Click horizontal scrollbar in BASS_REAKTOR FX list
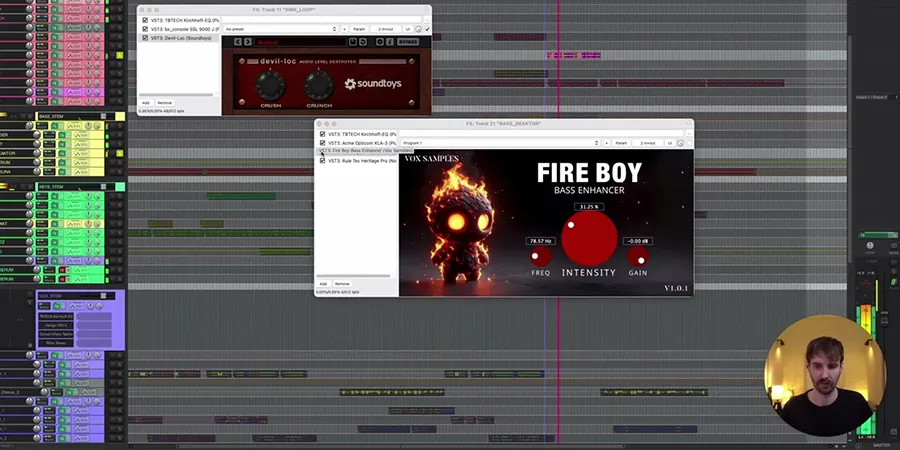The image size is (900, 450). click(353, 276)
